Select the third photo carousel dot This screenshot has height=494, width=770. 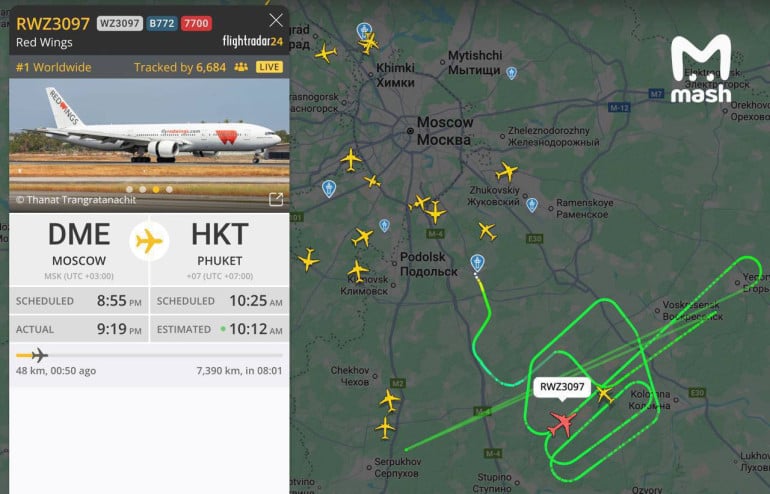tap(156, 189)
